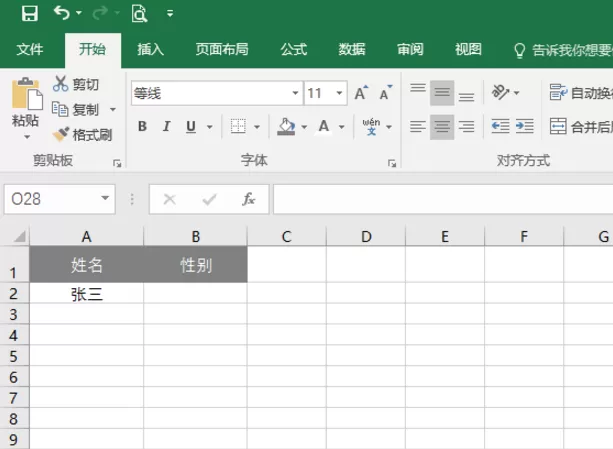Viewport: 613px width, 449px height.
Task: Customize the quick access toolbar
Action: (170, 14)
